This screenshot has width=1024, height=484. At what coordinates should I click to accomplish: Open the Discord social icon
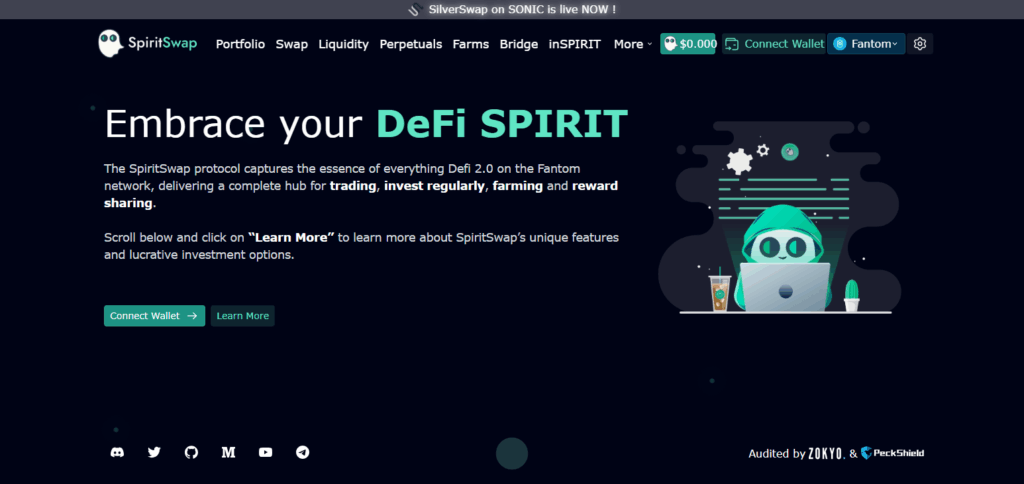(x=118, y=452)
